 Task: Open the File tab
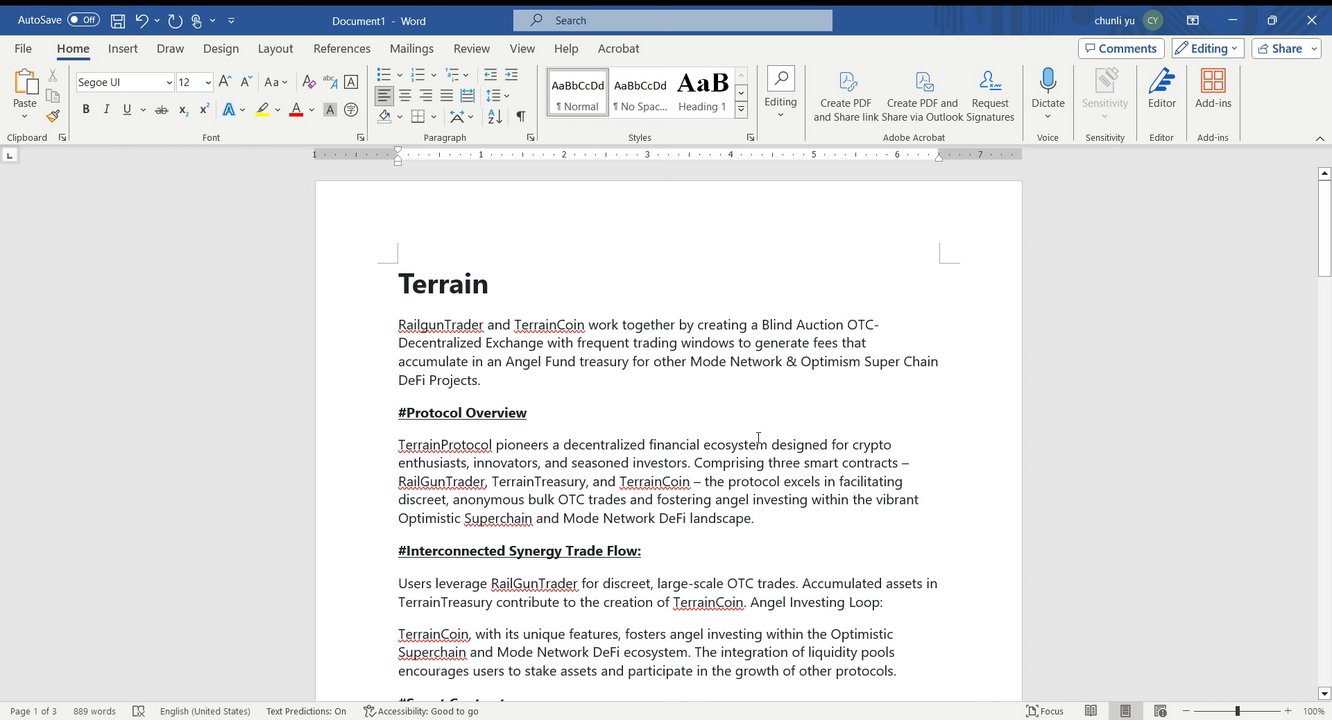[23, 48]
